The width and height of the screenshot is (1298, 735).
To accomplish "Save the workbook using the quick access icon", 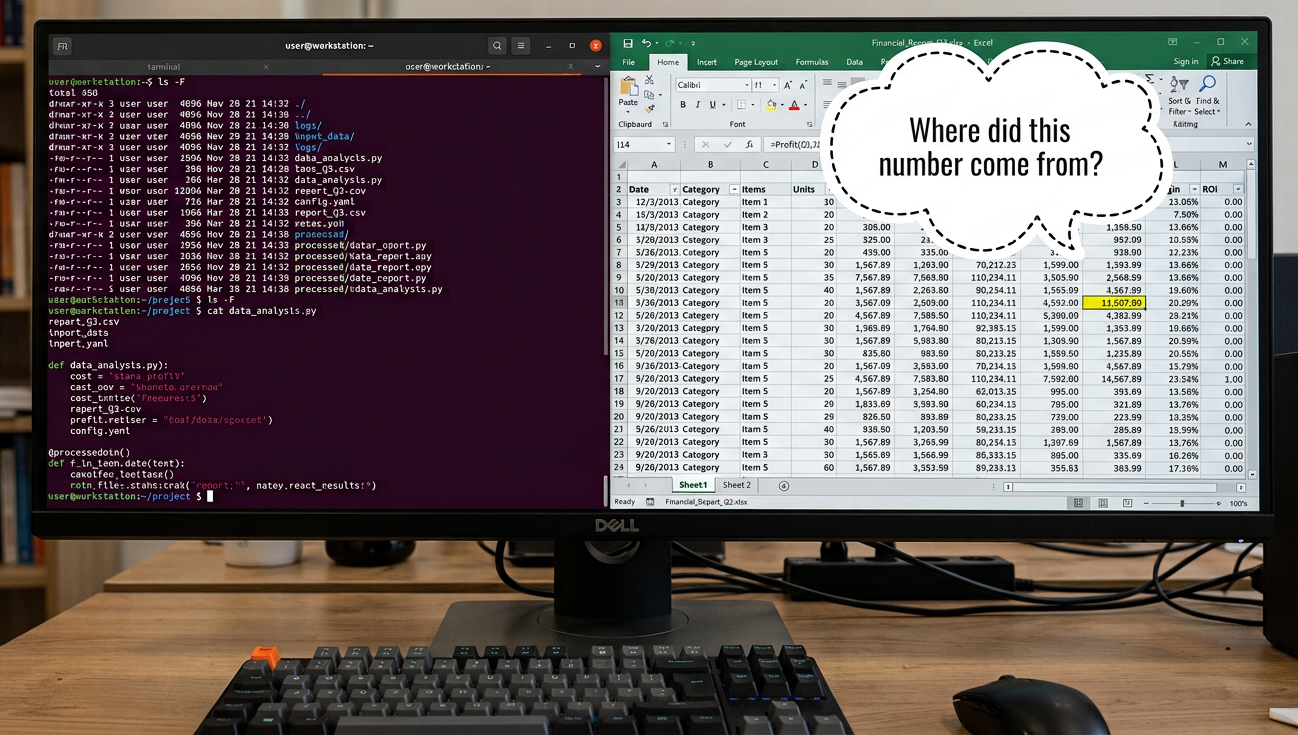I will click(x=628, y=43).
